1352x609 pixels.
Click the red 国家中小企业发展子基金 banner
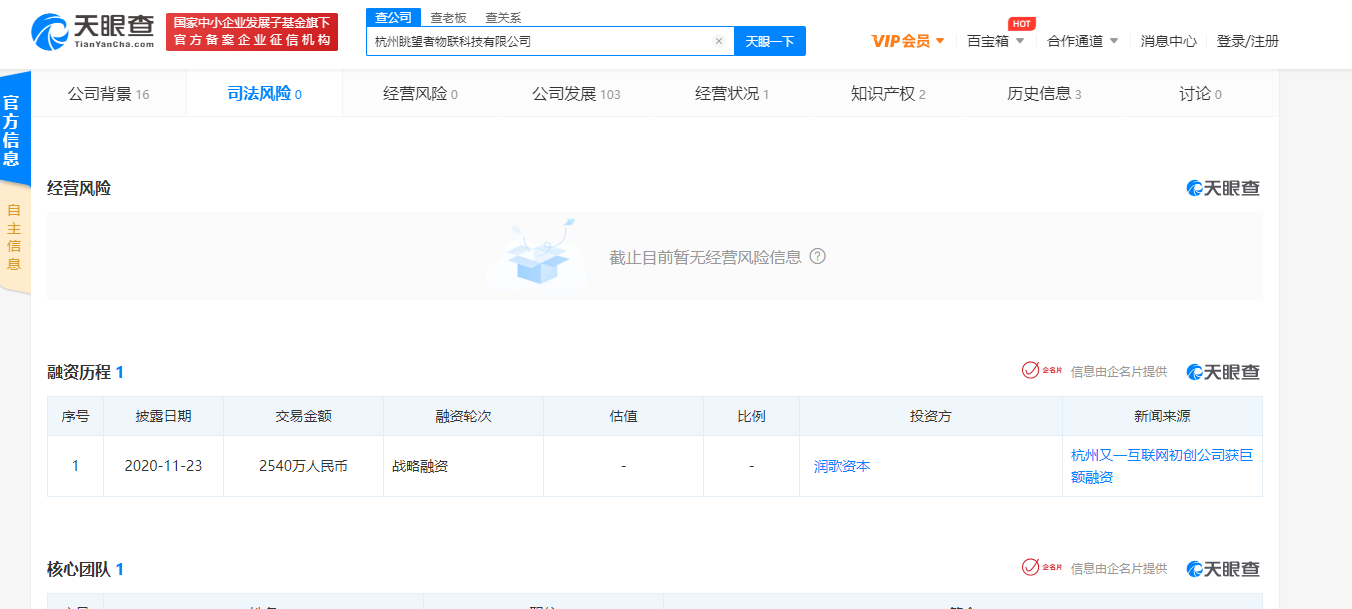[x=251, y=32]
